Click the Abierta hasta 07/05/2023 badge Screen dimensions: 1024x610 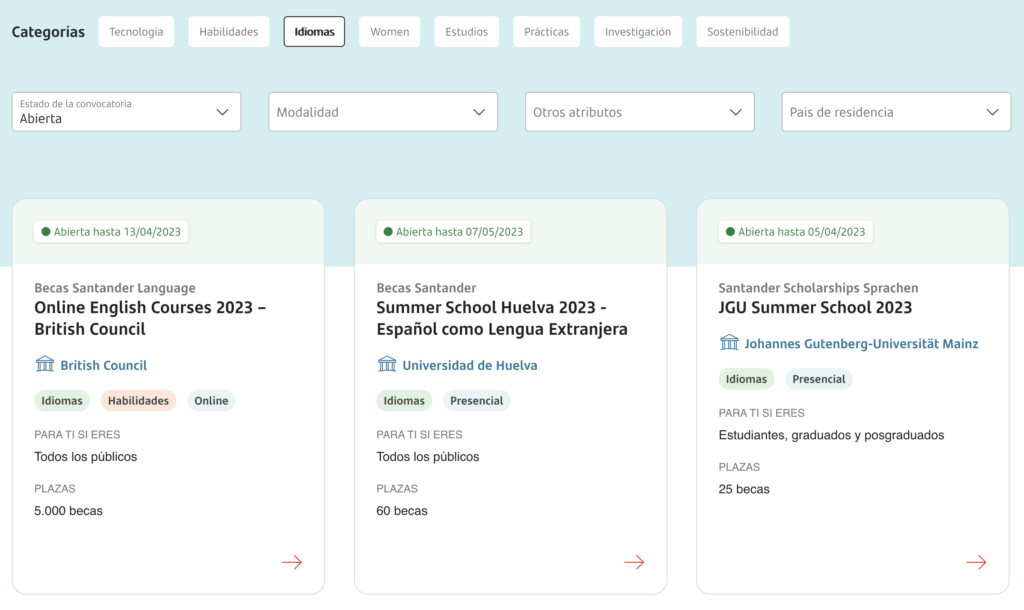453,231
